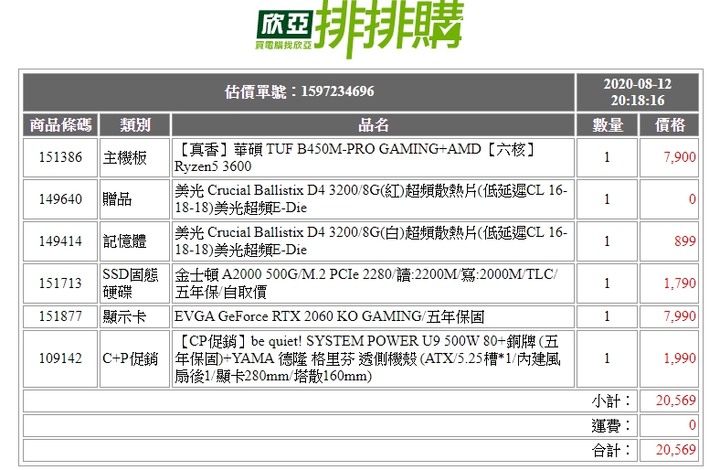Screen dimensions: 720x470
Task: Click the C+P促銷 category cell
Action: pyautogui.click(x=135, y=358)
